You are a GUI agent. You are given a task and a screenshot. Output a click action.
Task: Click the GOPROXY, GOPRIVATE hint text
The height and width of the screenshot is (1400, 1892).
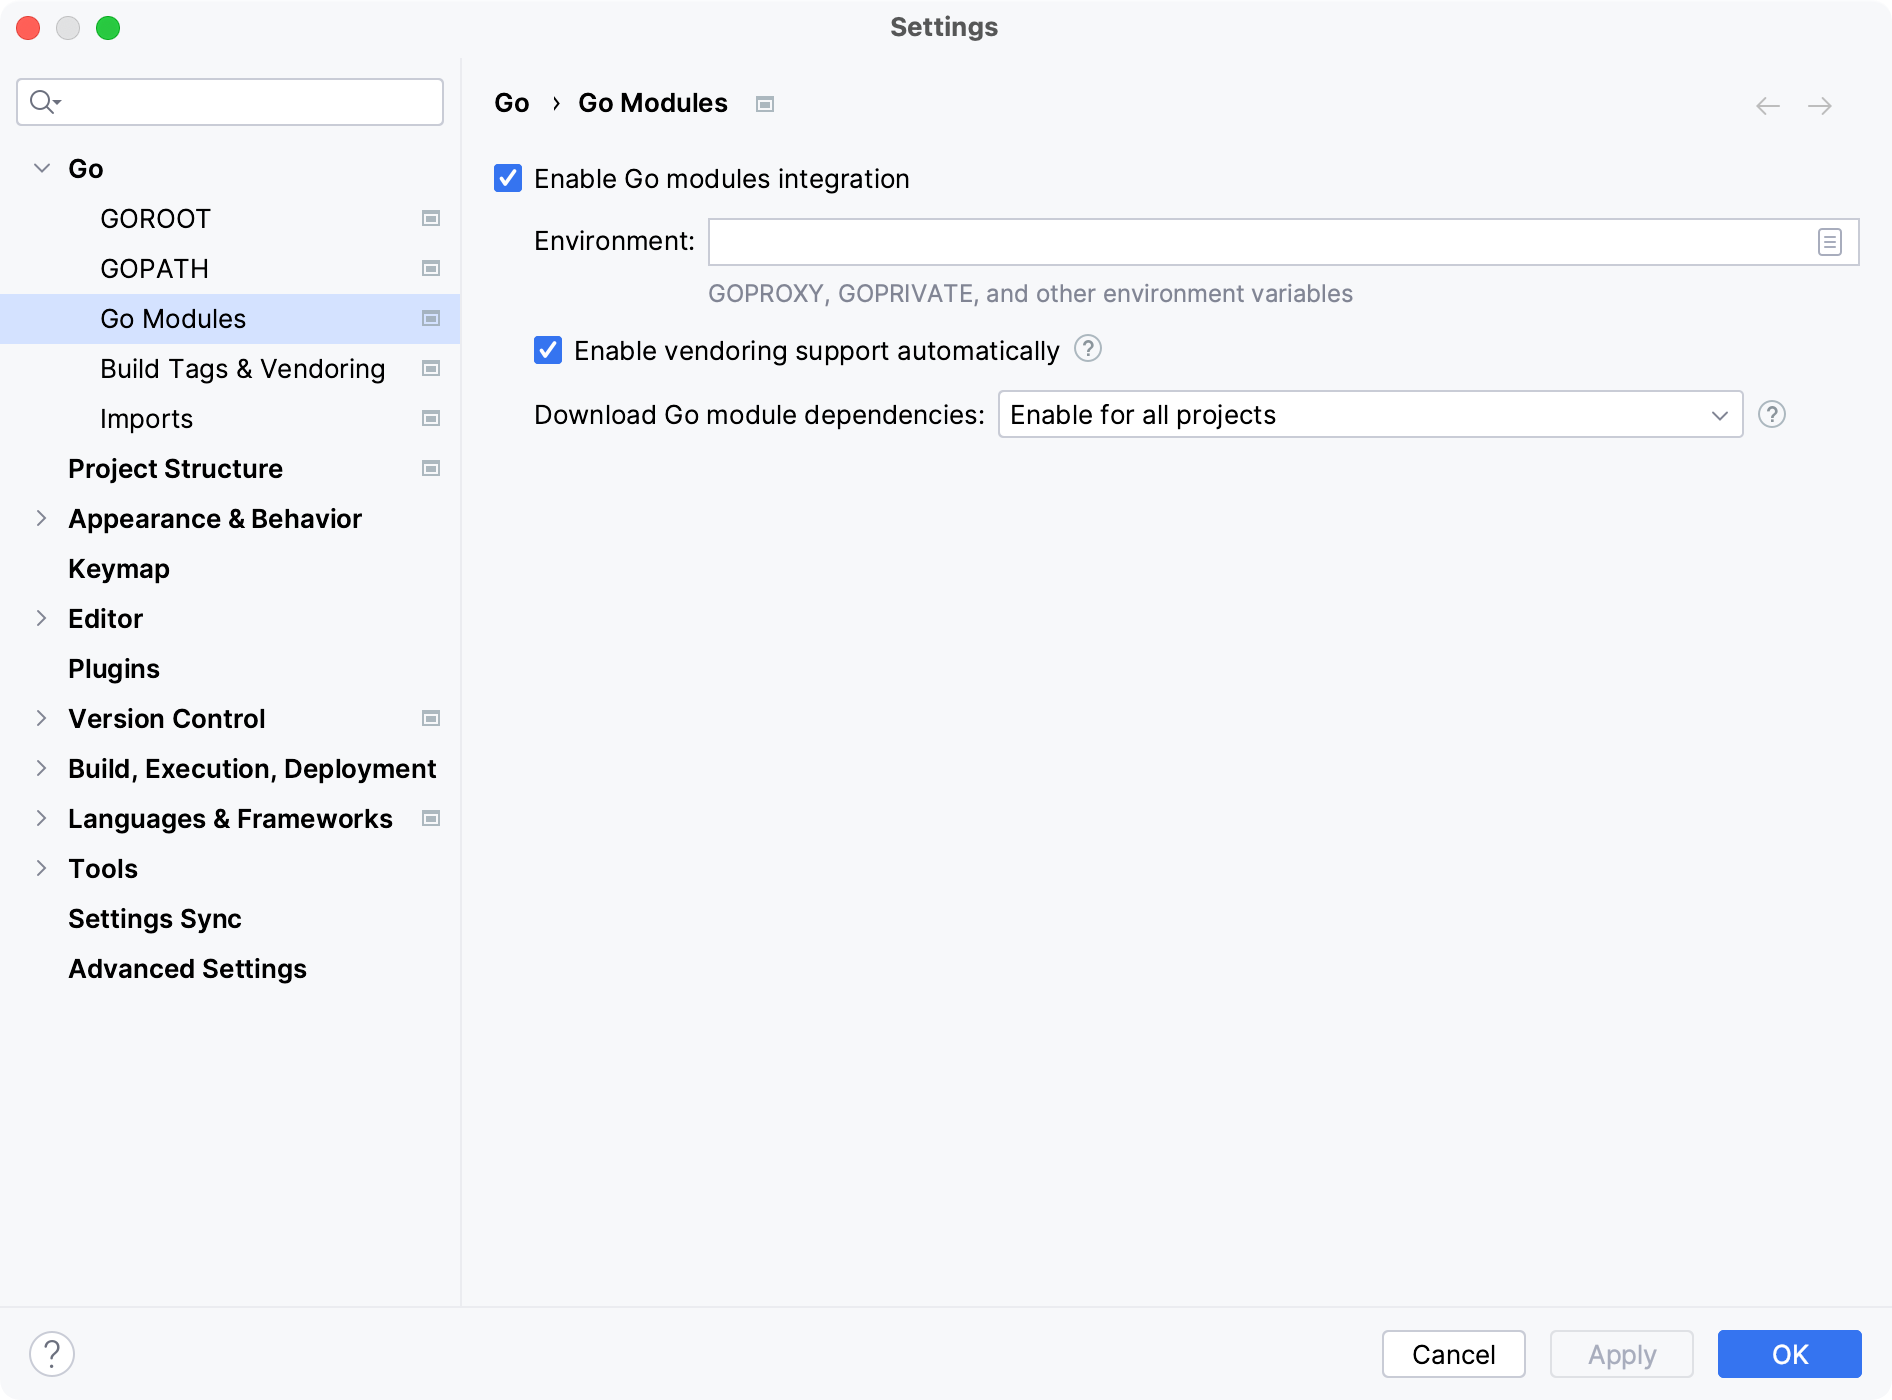pos(1030,293)
